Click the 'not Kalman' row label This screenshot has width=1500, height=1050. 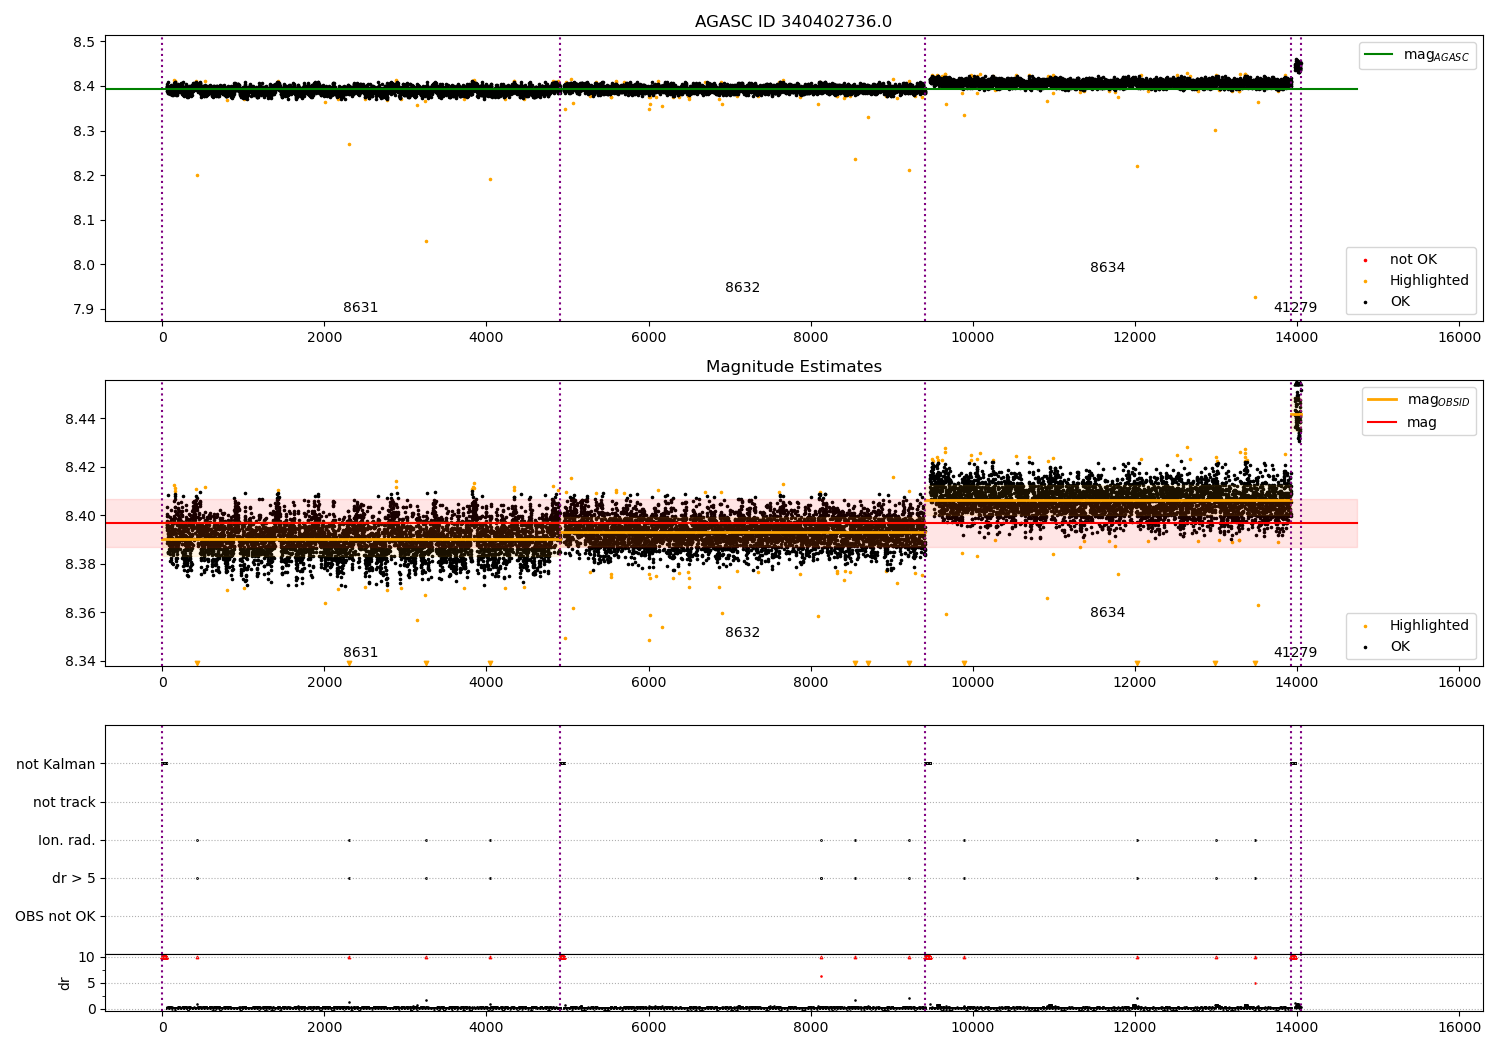point(56,764)
